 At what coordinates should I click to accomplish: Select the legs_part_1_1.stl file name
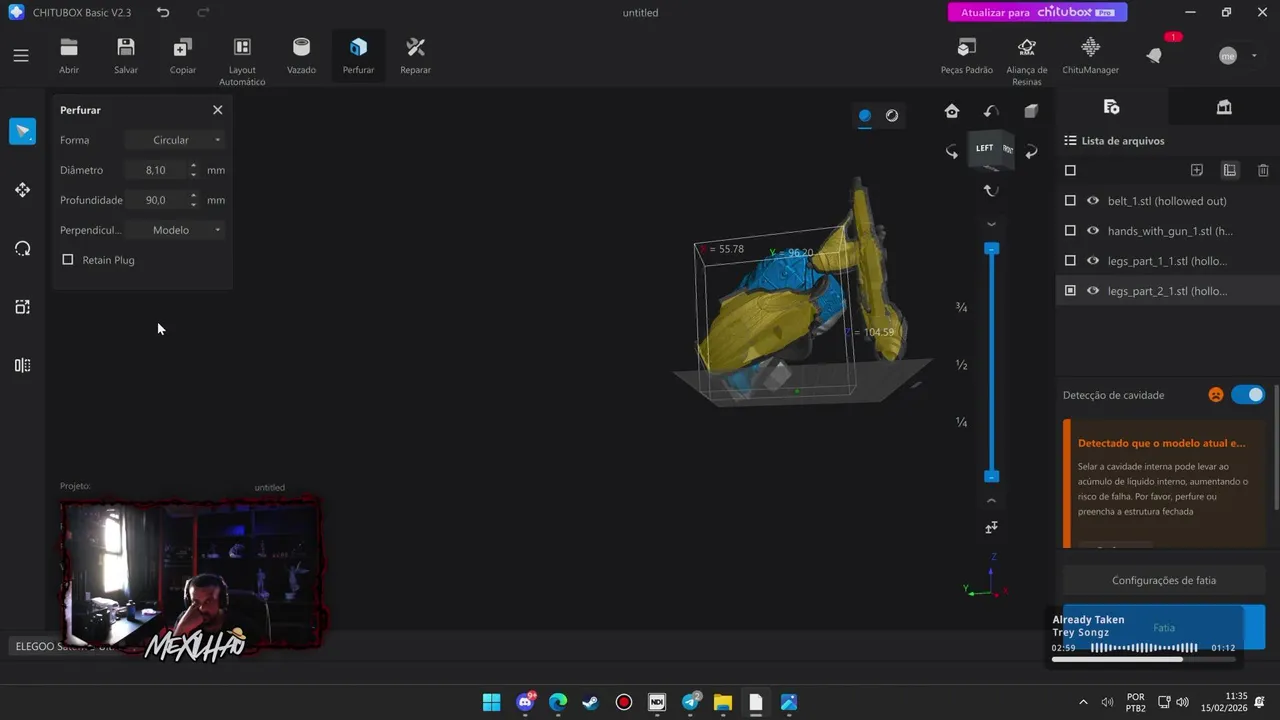pos(1167,261)
